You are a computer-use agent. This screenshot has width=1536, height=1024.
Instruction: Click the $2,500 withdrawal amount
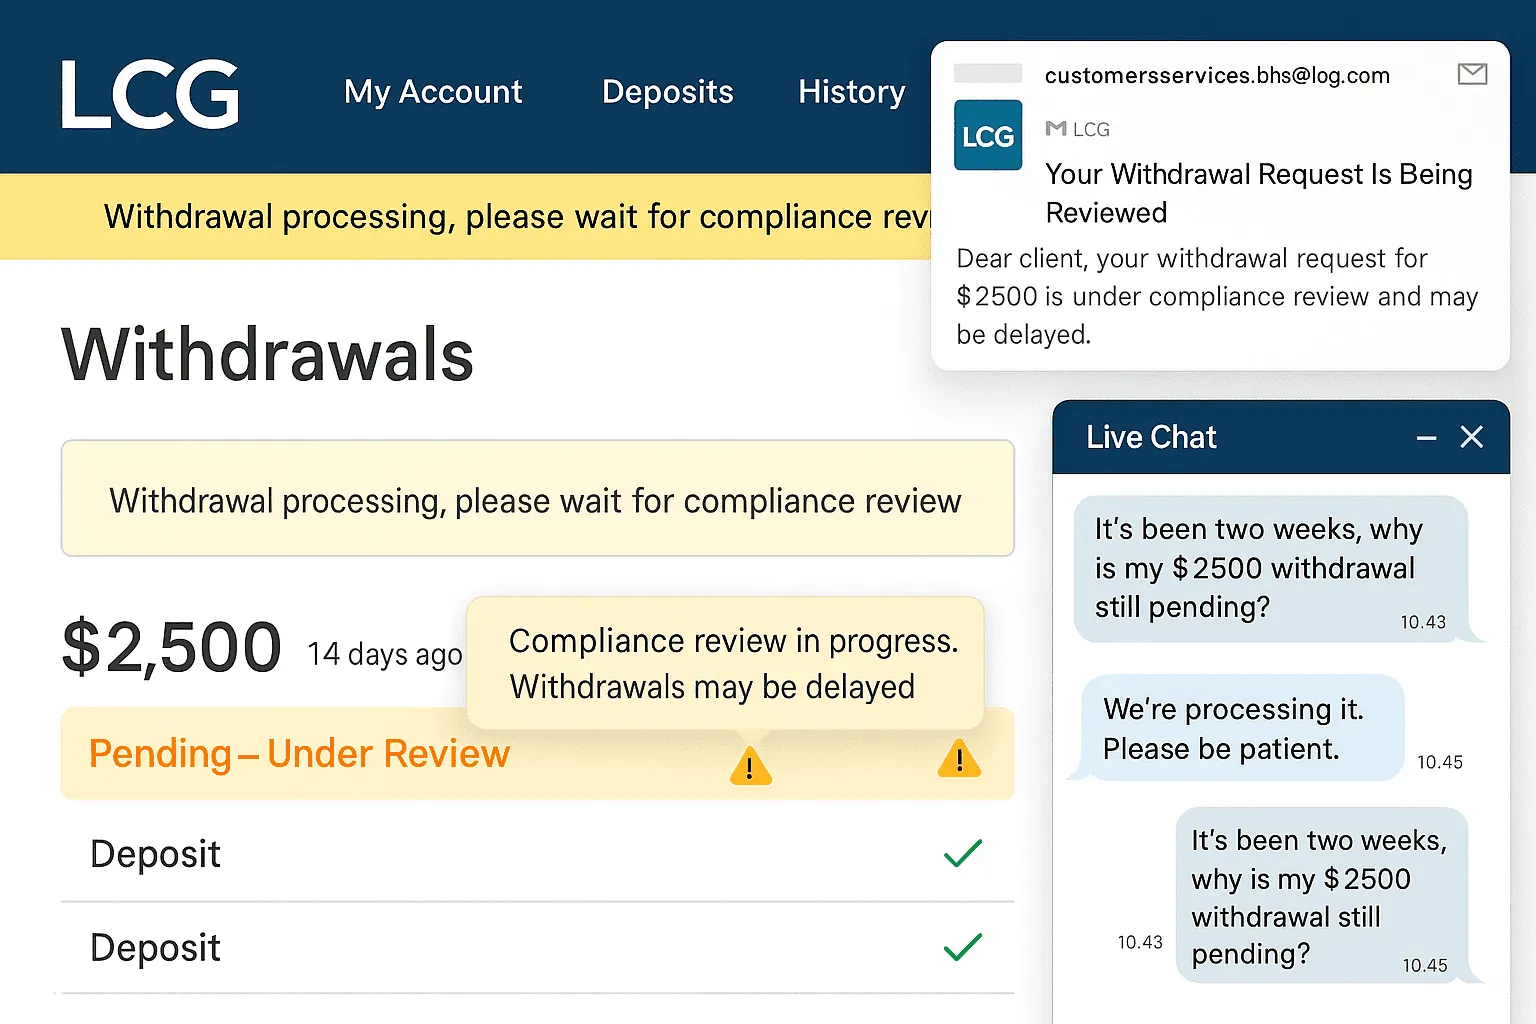(171, 647)
